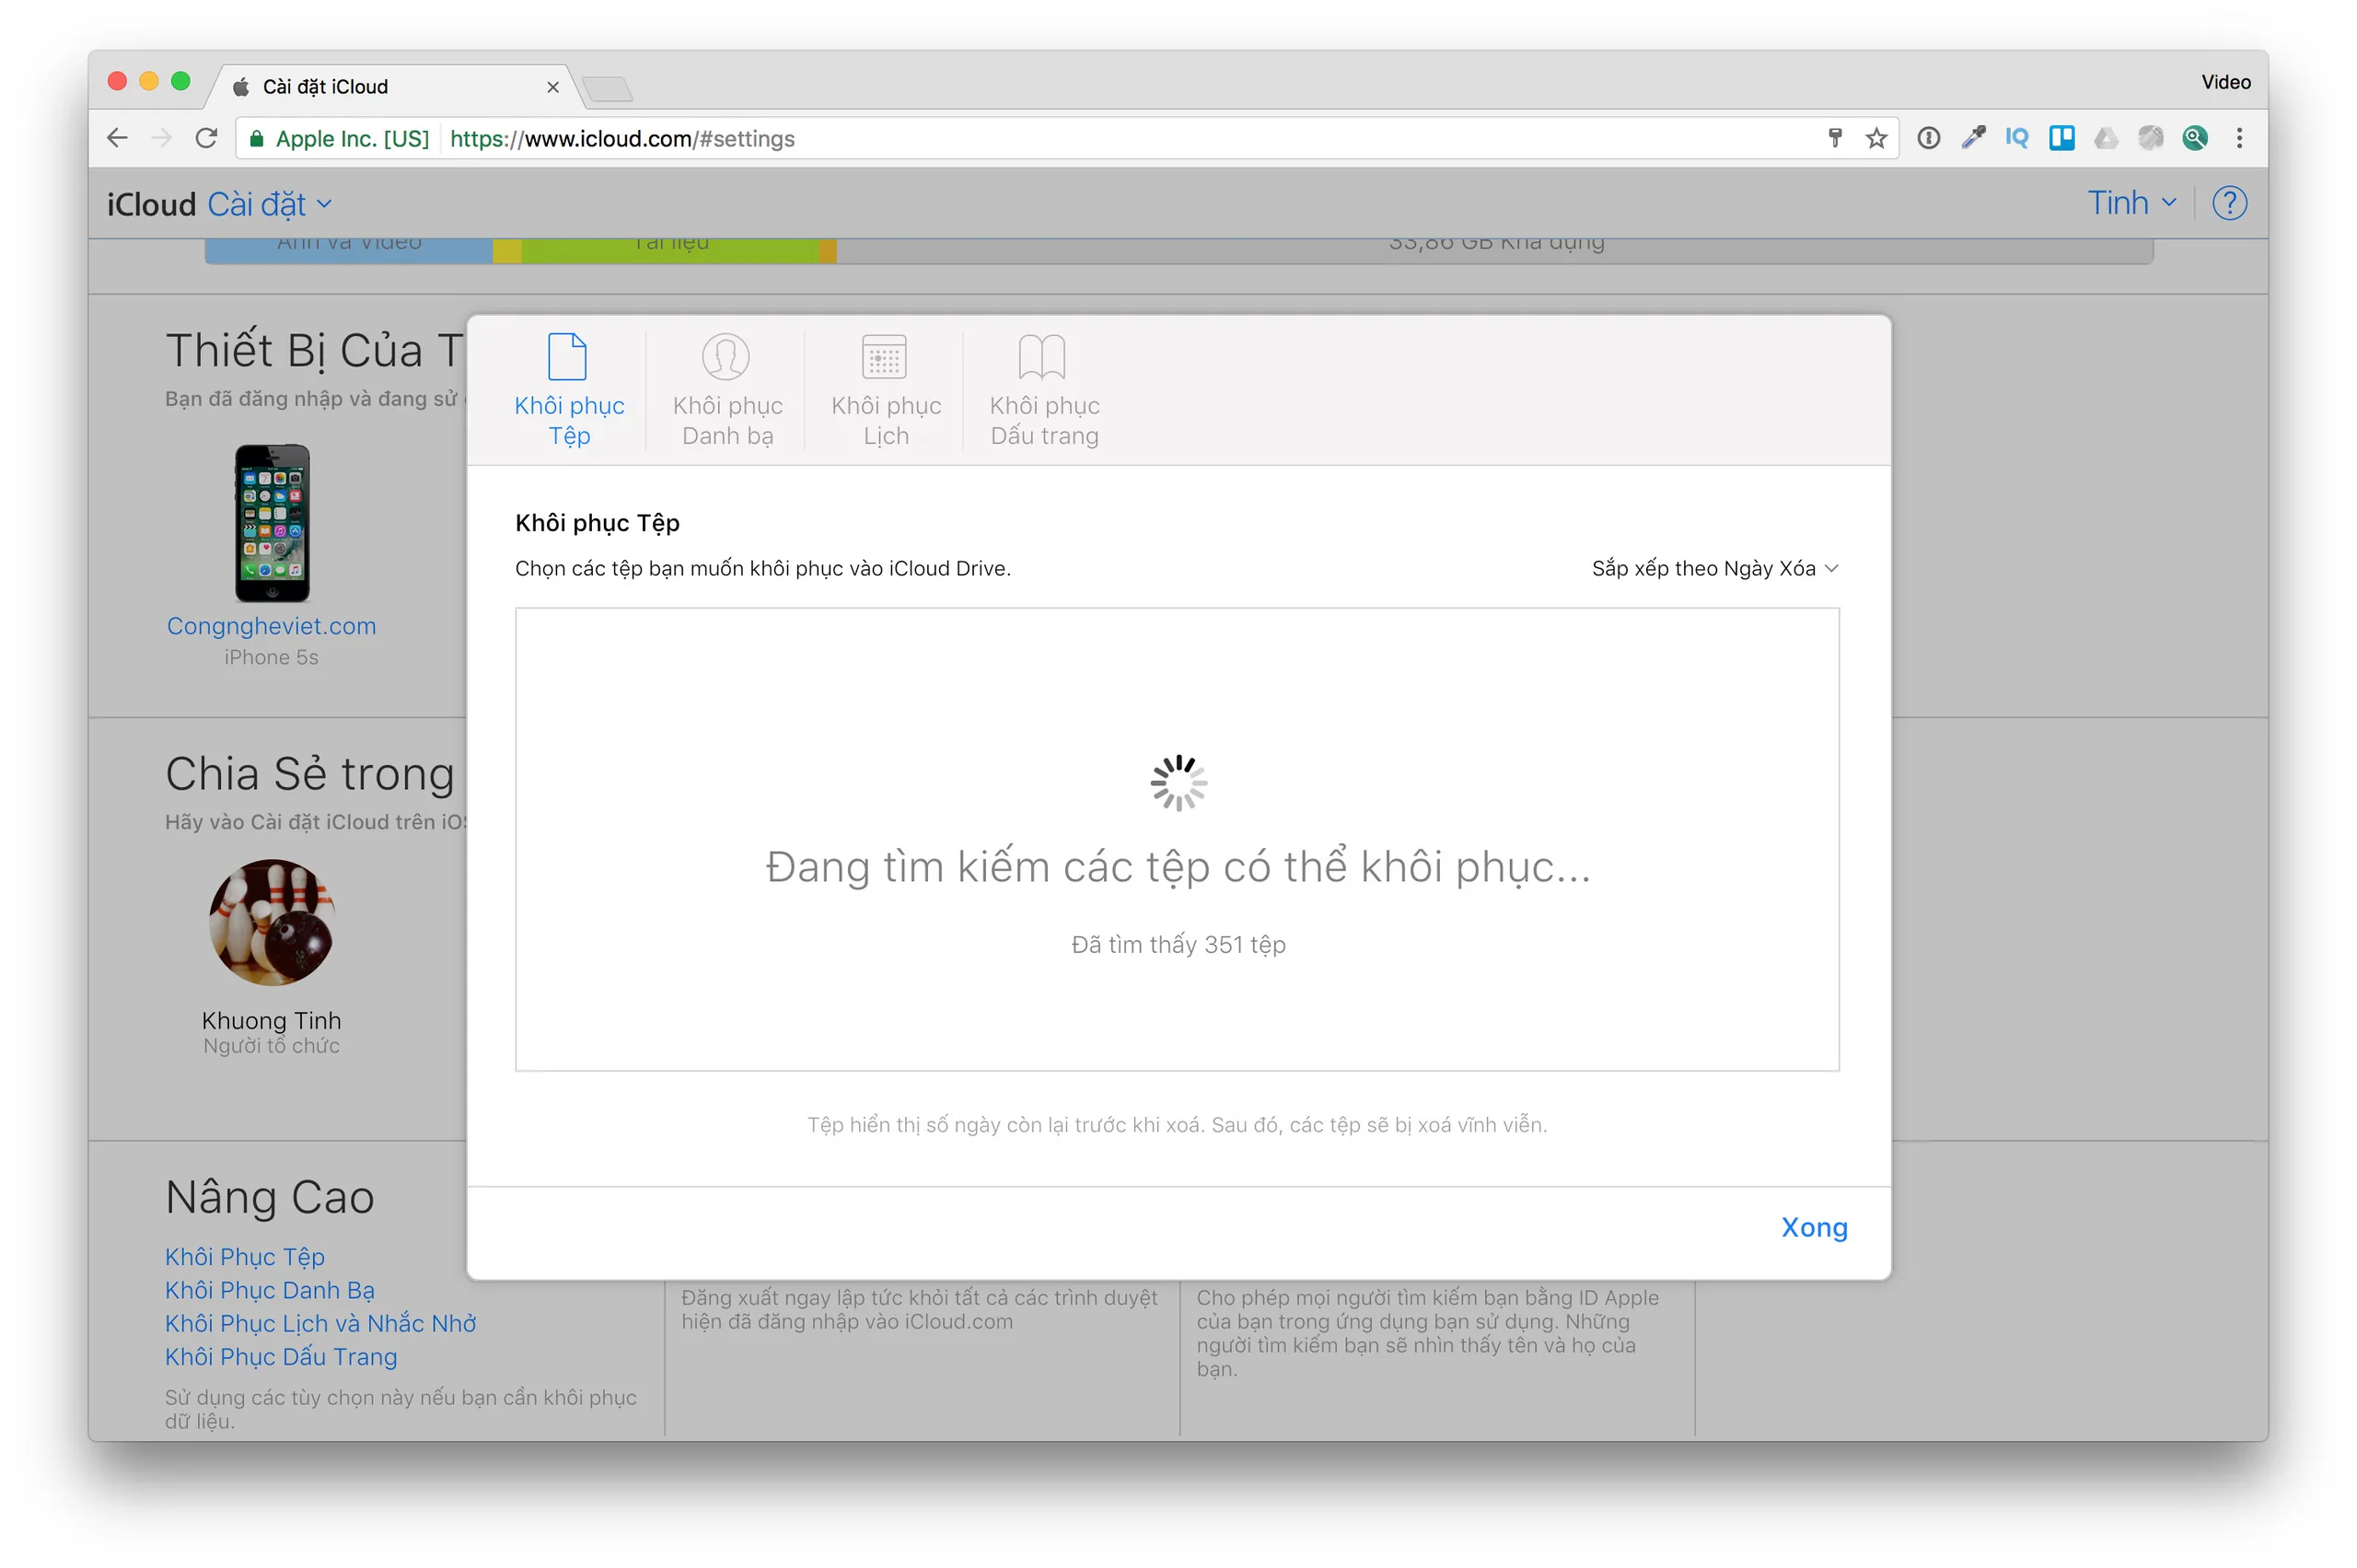
Task: Click the 1Password extension icon
Action: 1928,138
